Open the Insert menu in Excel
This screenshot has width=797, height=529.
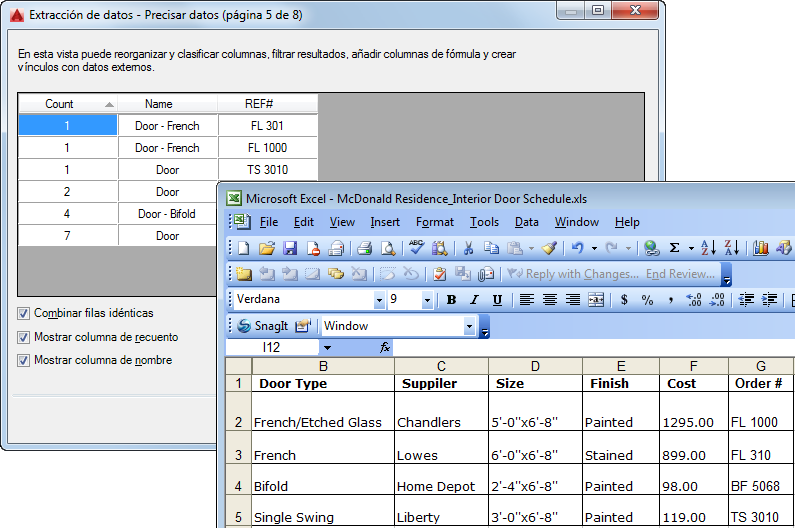(385, 222)
